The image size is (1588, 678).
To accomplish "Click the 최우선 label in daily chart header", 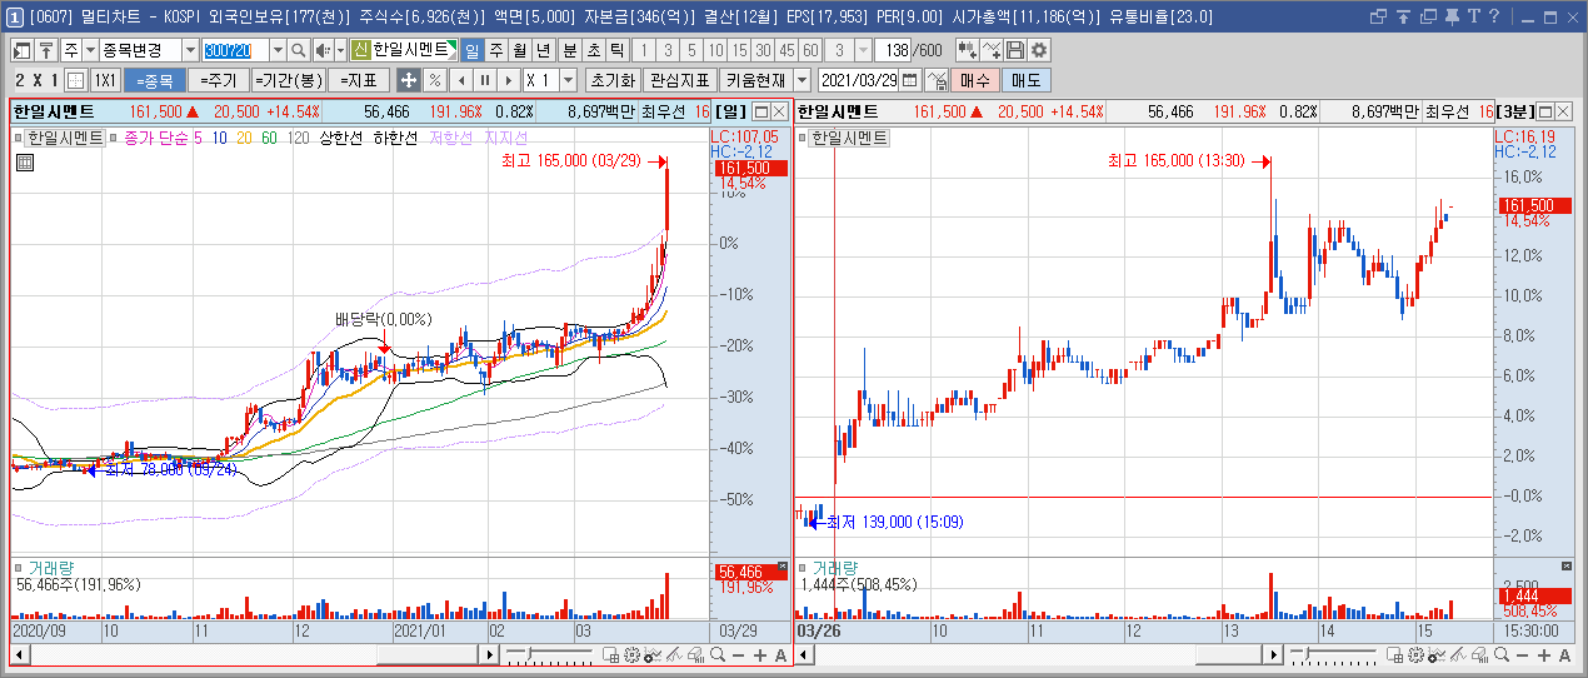I will 663,112.
